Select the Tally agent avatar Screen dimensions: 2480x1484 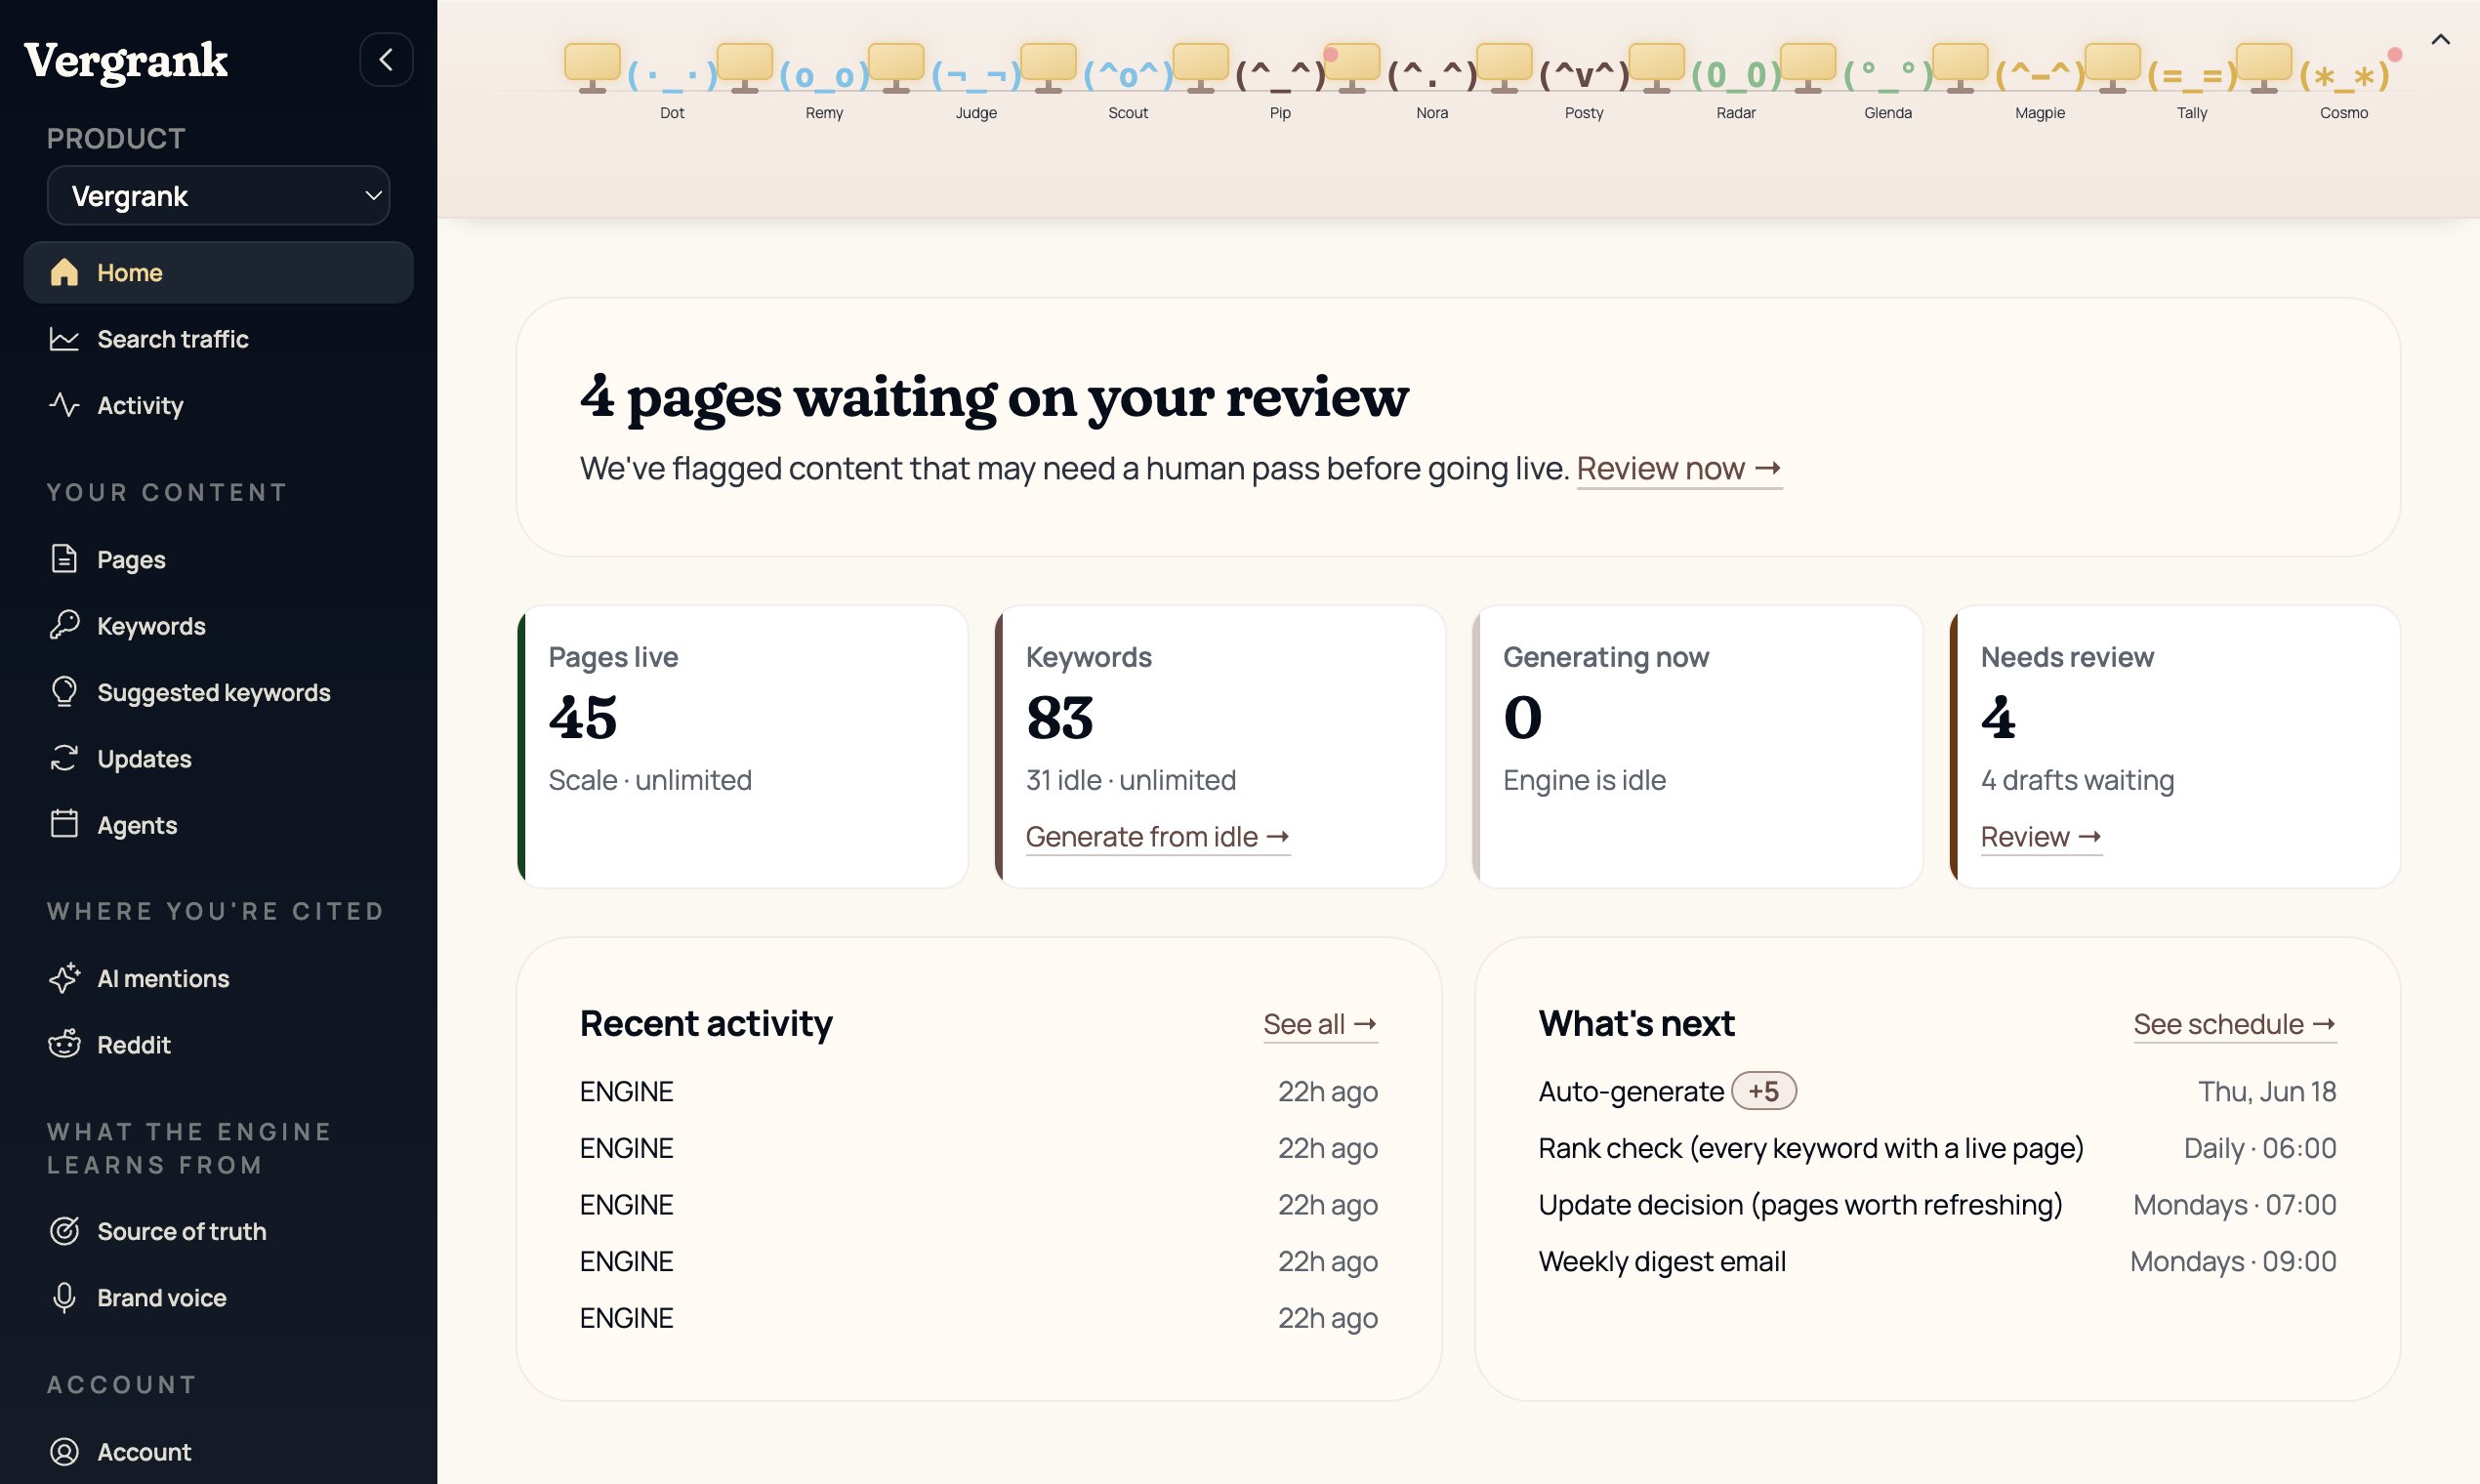pyautogui.click(x=2192, y=75)
